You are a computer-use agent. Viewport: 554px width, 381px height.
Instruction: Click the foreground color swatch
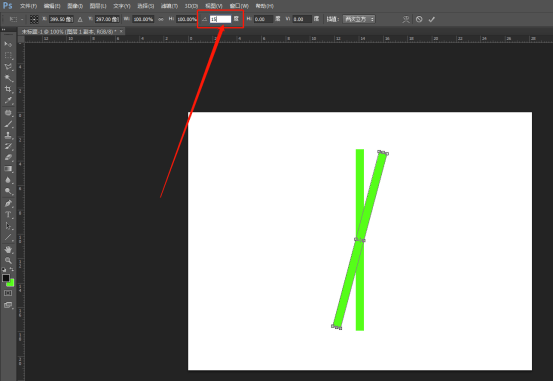(6, 278)
